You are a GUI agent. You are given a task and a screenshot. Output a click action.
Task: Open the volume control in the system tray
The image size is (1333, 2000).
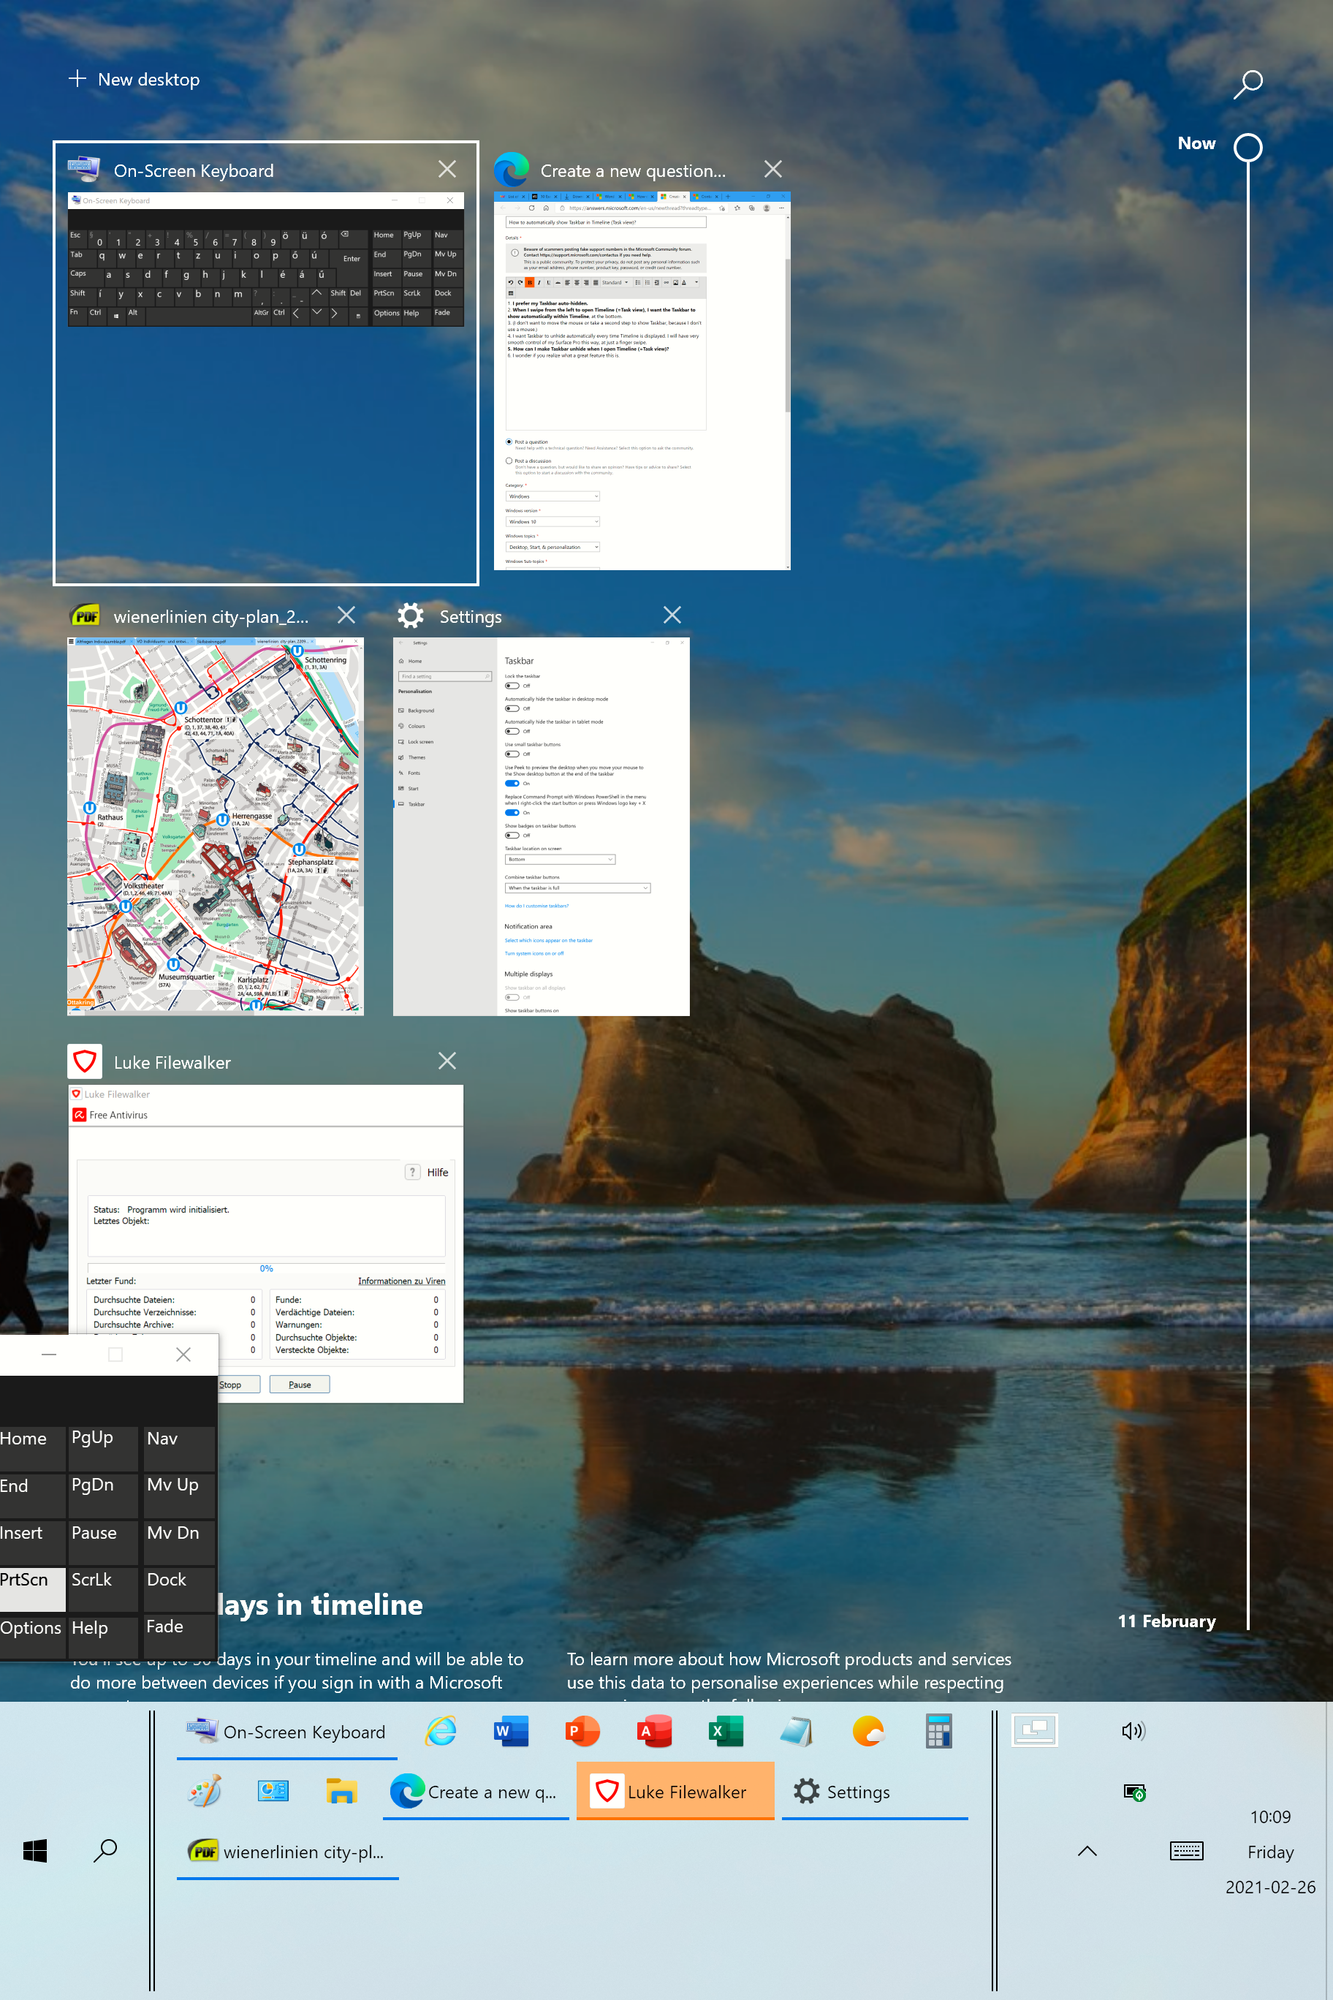[1133, 1731]
